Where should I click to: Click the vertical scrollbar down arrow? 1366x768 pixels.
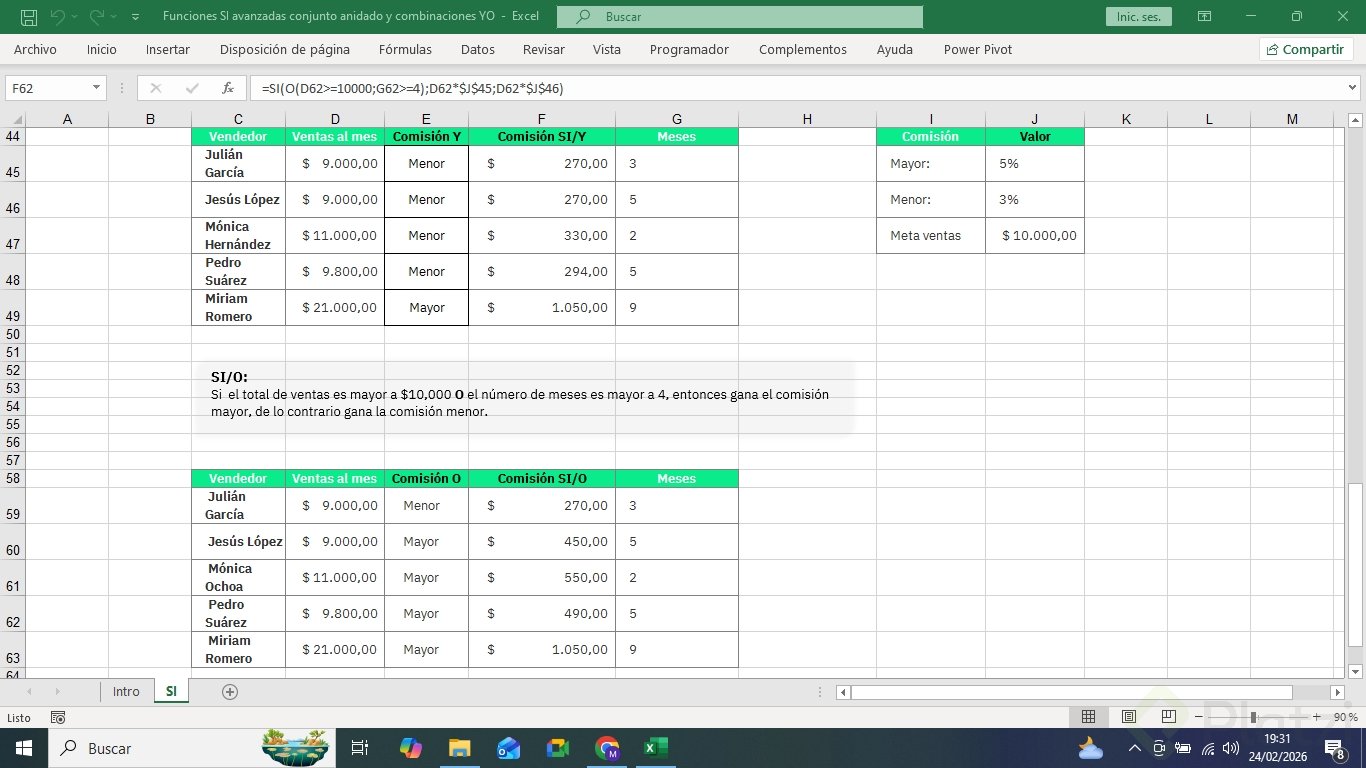[1356, 671]
